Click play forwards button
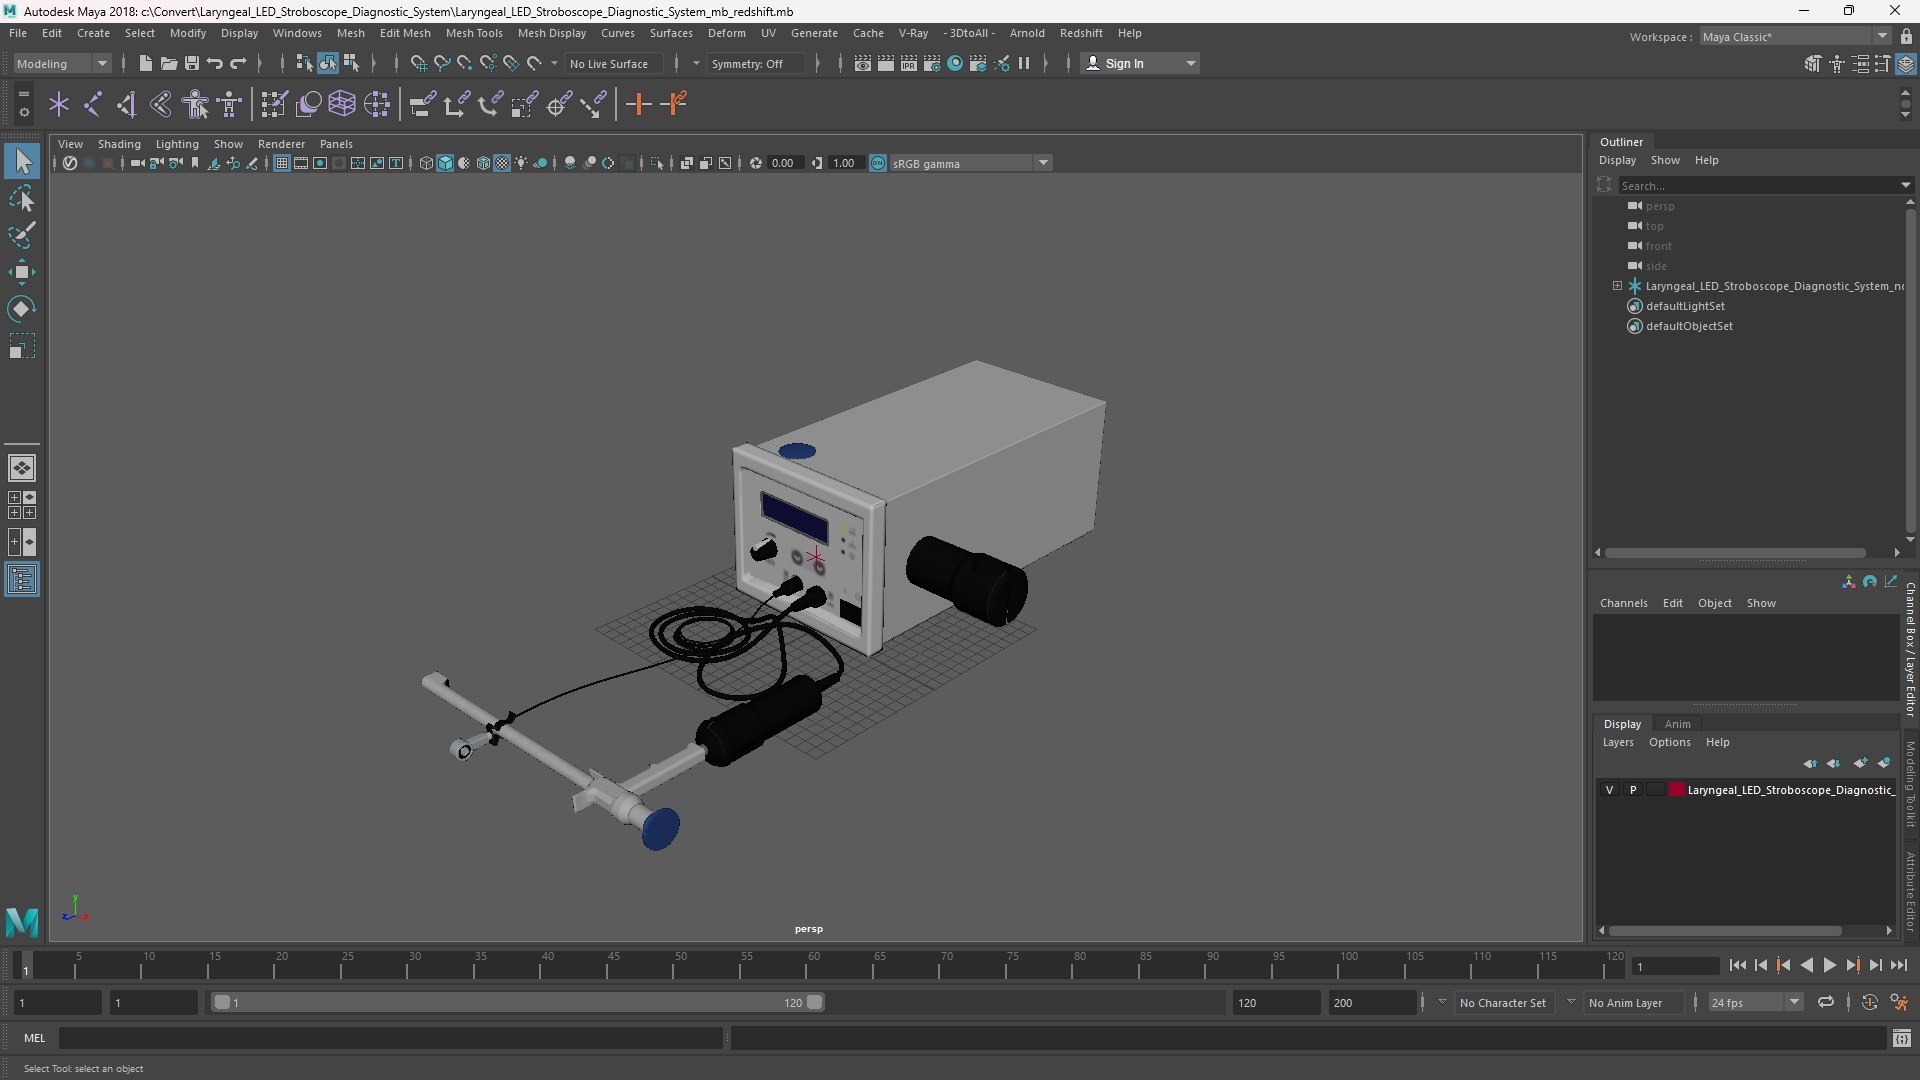1920x1080 pixels. tap(1829, 965)
